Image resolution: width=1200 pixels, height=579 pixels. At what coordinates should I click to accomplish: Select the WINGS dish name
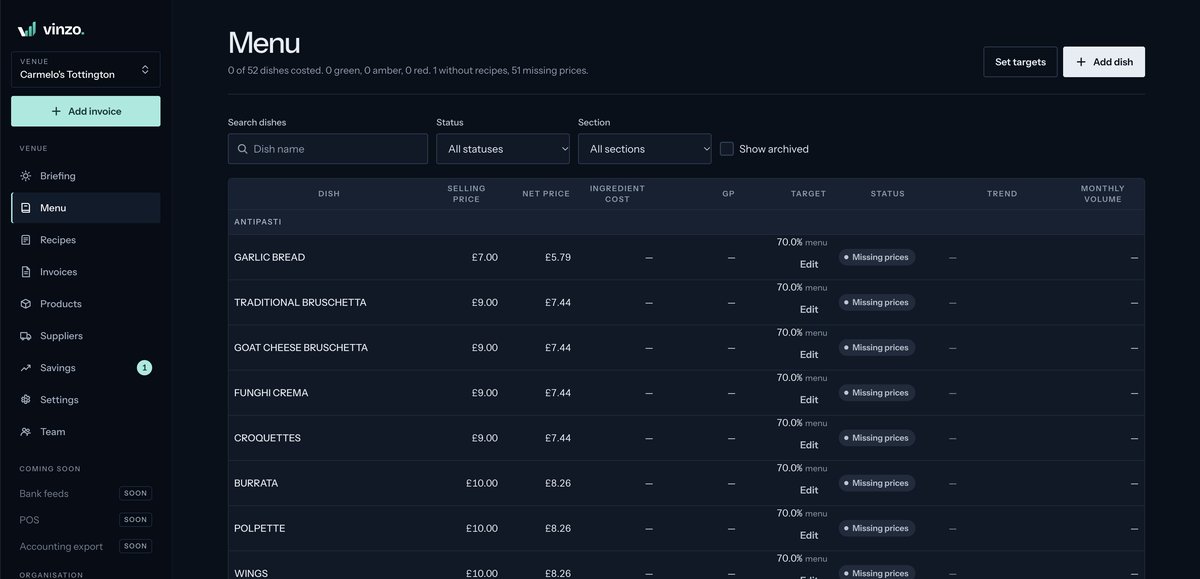[250, 573]
